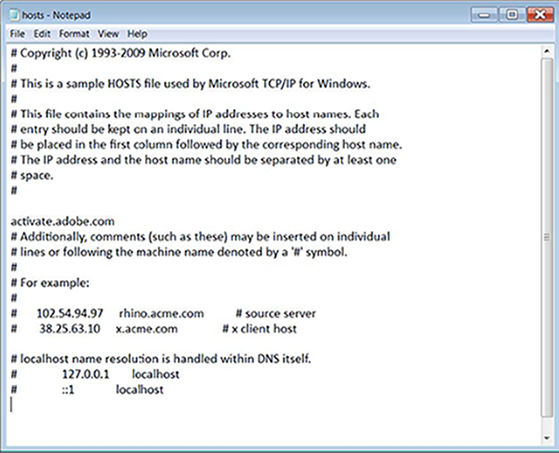Click the Copyright 1993-2009 Microsoft Corp. line
The height and width of the screenshot is (453, 559).
coord(120,53)
